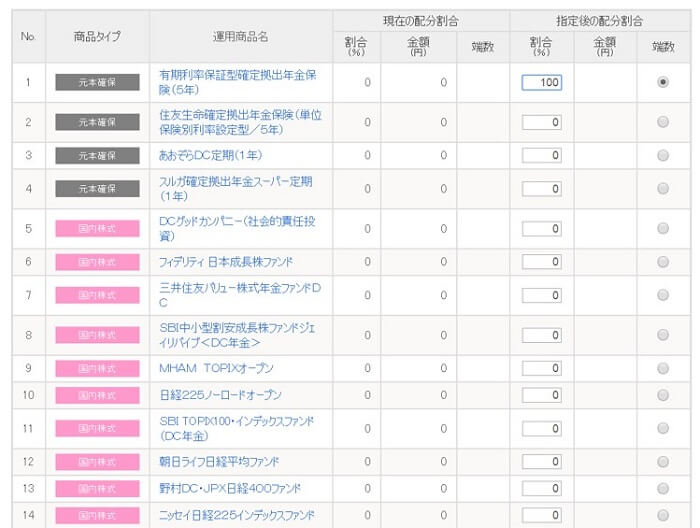Click ratio input for 朝日ライフ日経平均 row
Image resolution: width=700 pixels, height=528 pixels.
542,461
